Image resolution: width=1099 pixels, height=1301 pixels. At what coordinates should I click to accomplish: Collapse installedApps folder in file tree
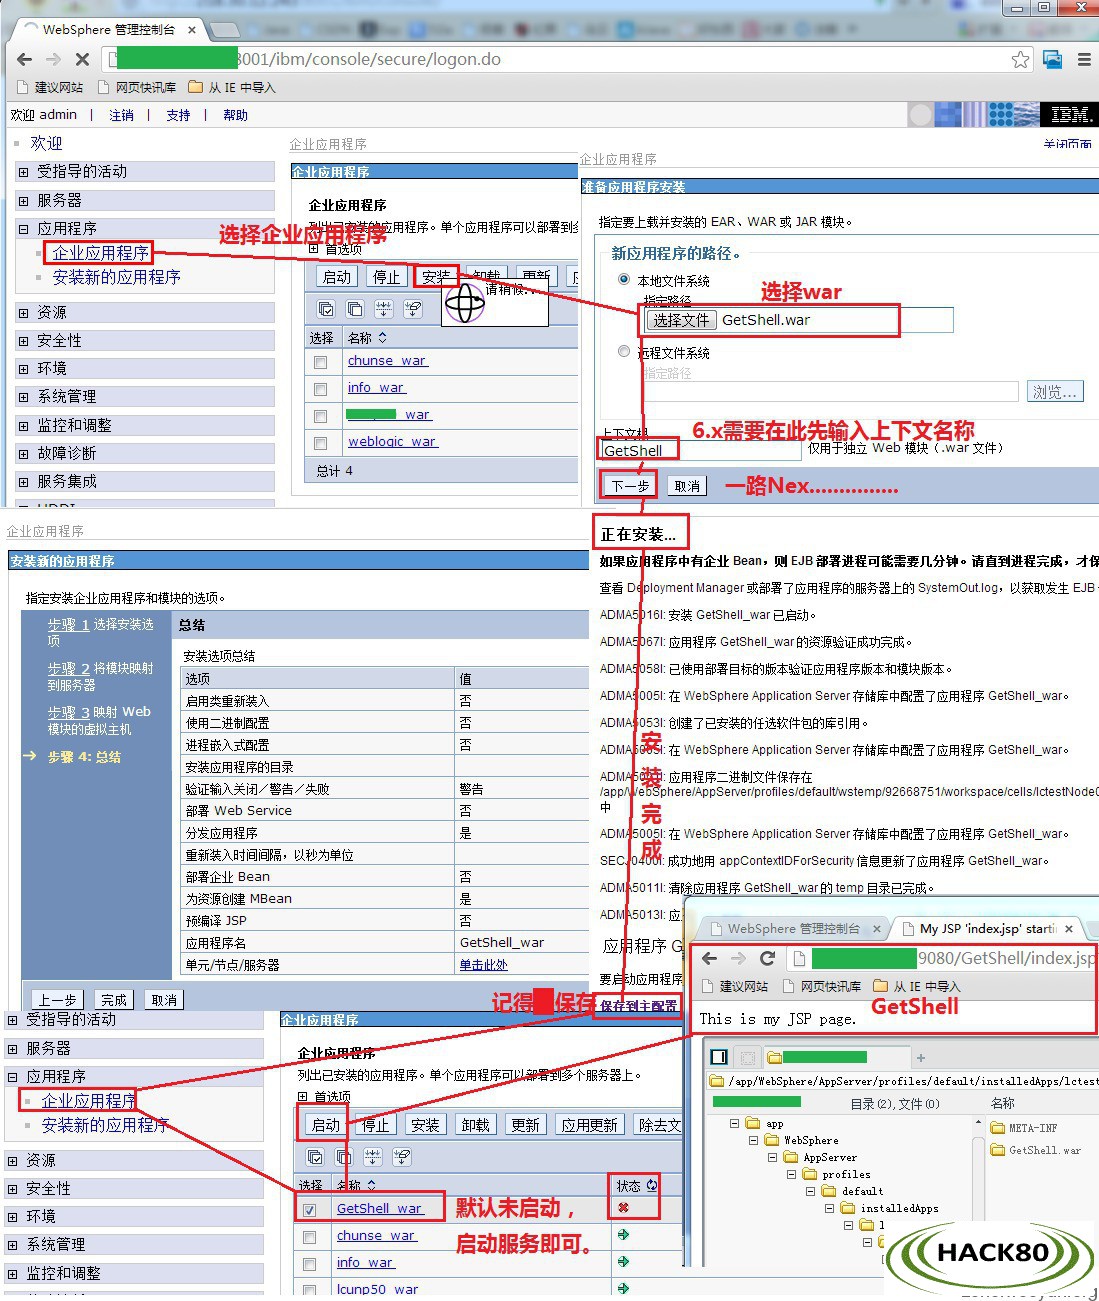829,1208
